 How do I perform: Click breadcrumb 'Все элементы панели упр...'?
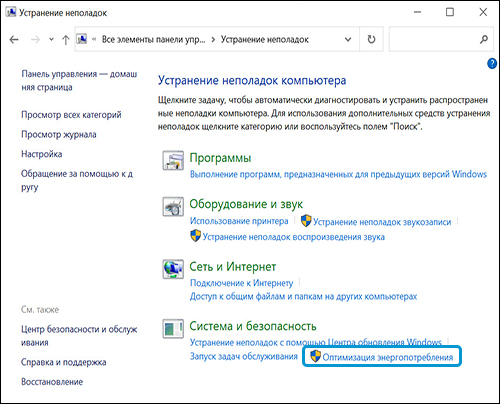153,40
